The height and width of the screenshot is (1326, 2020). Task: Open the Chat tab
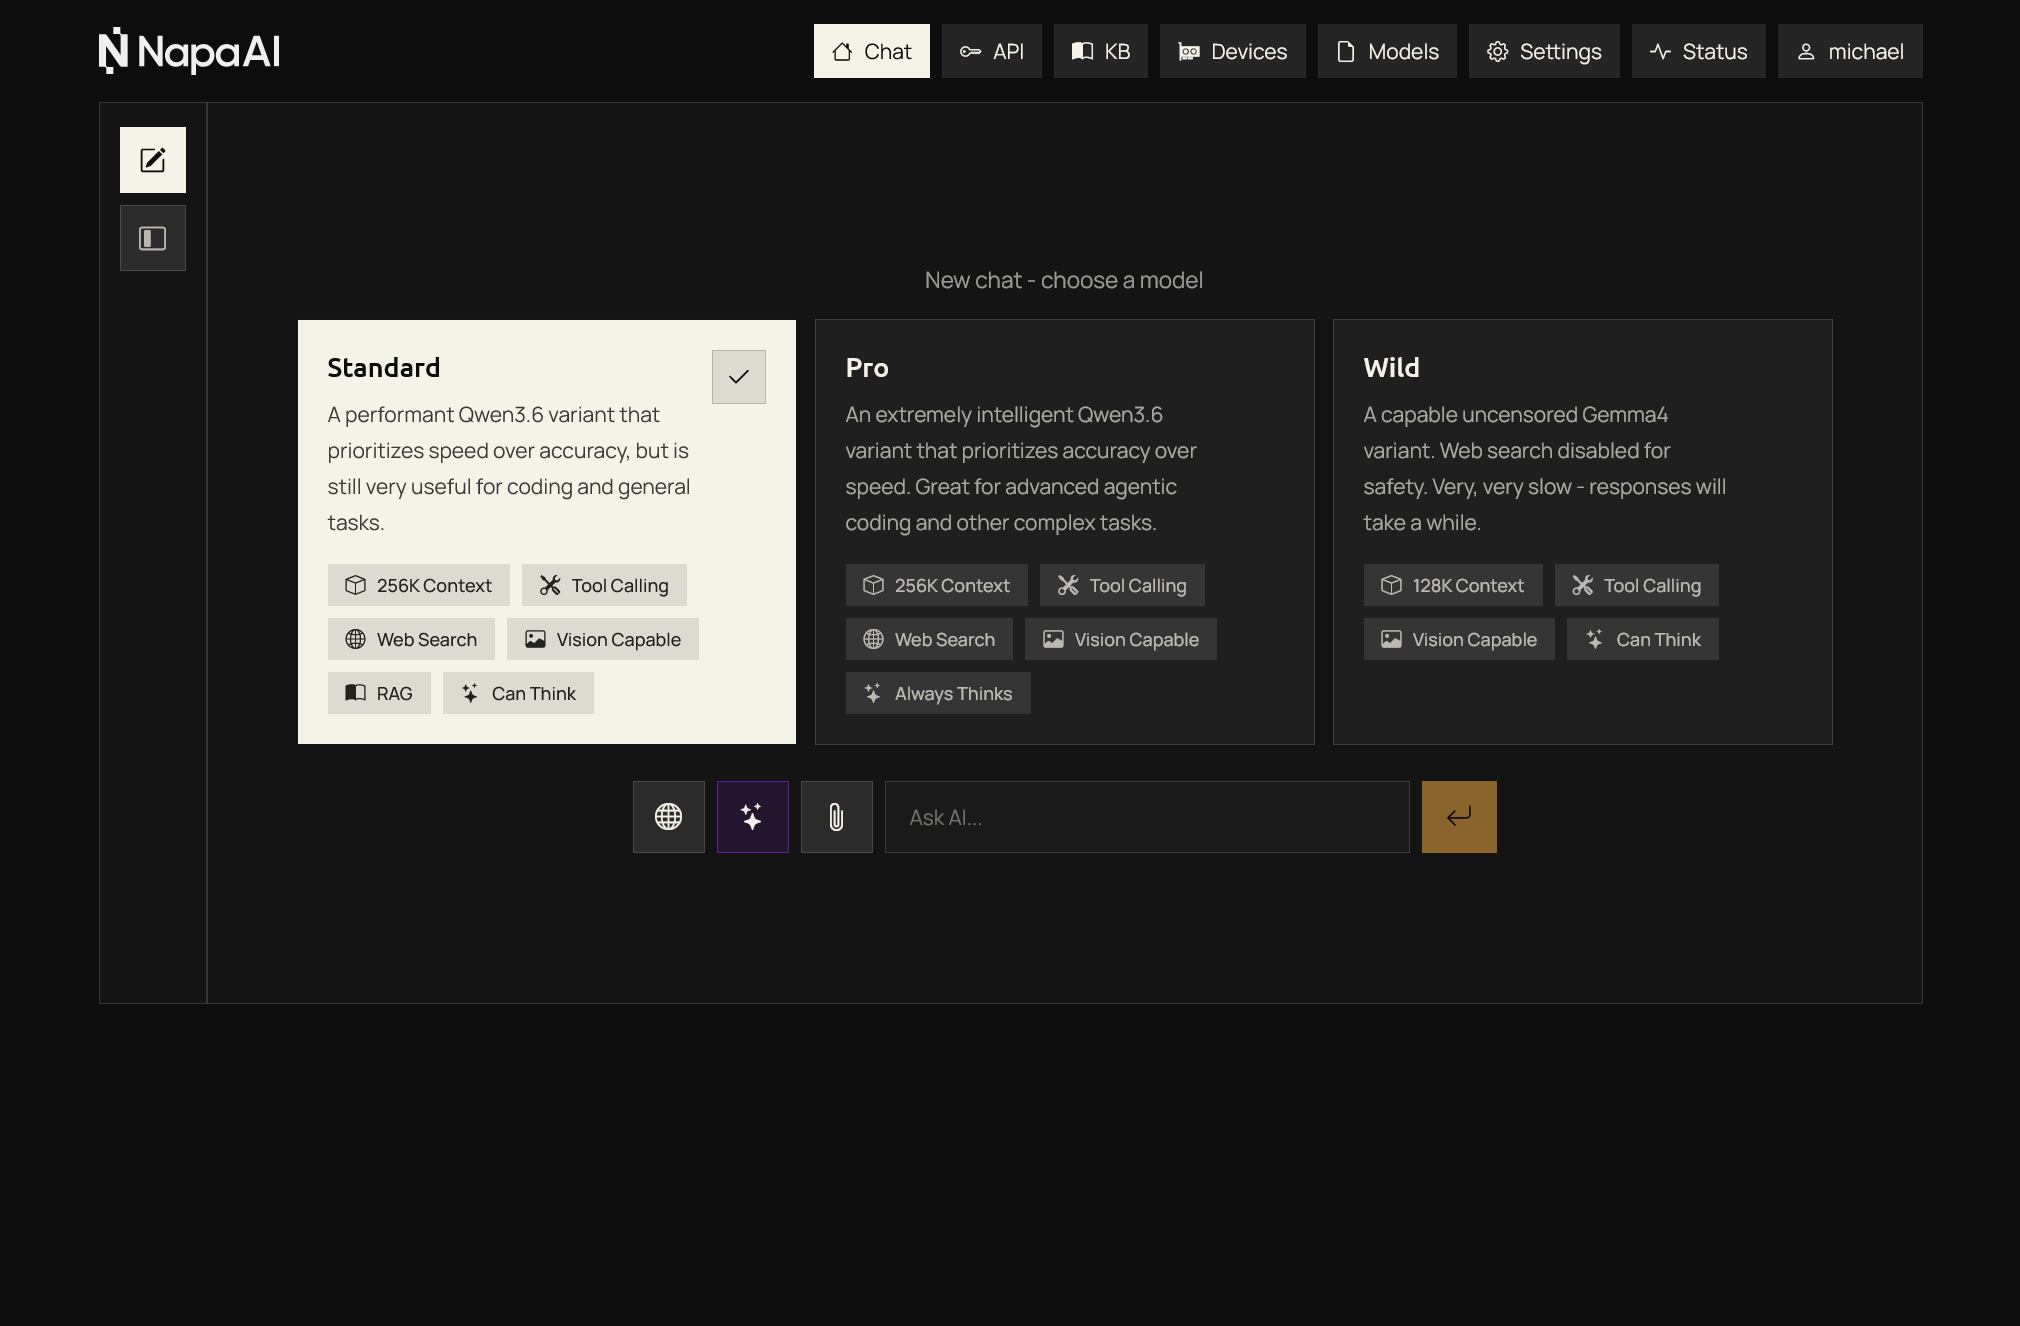(872, 51)
